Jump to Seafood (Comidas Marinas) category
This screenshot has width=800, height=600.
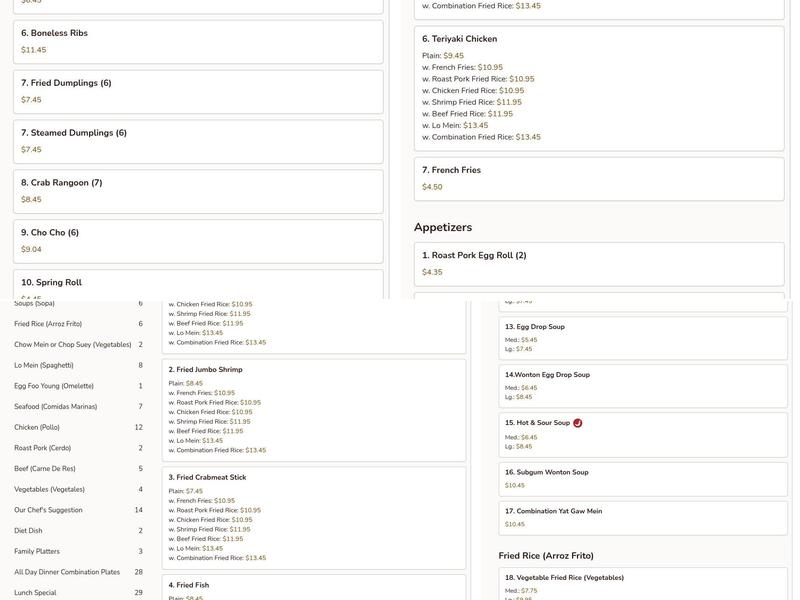[x=56, y=407]
